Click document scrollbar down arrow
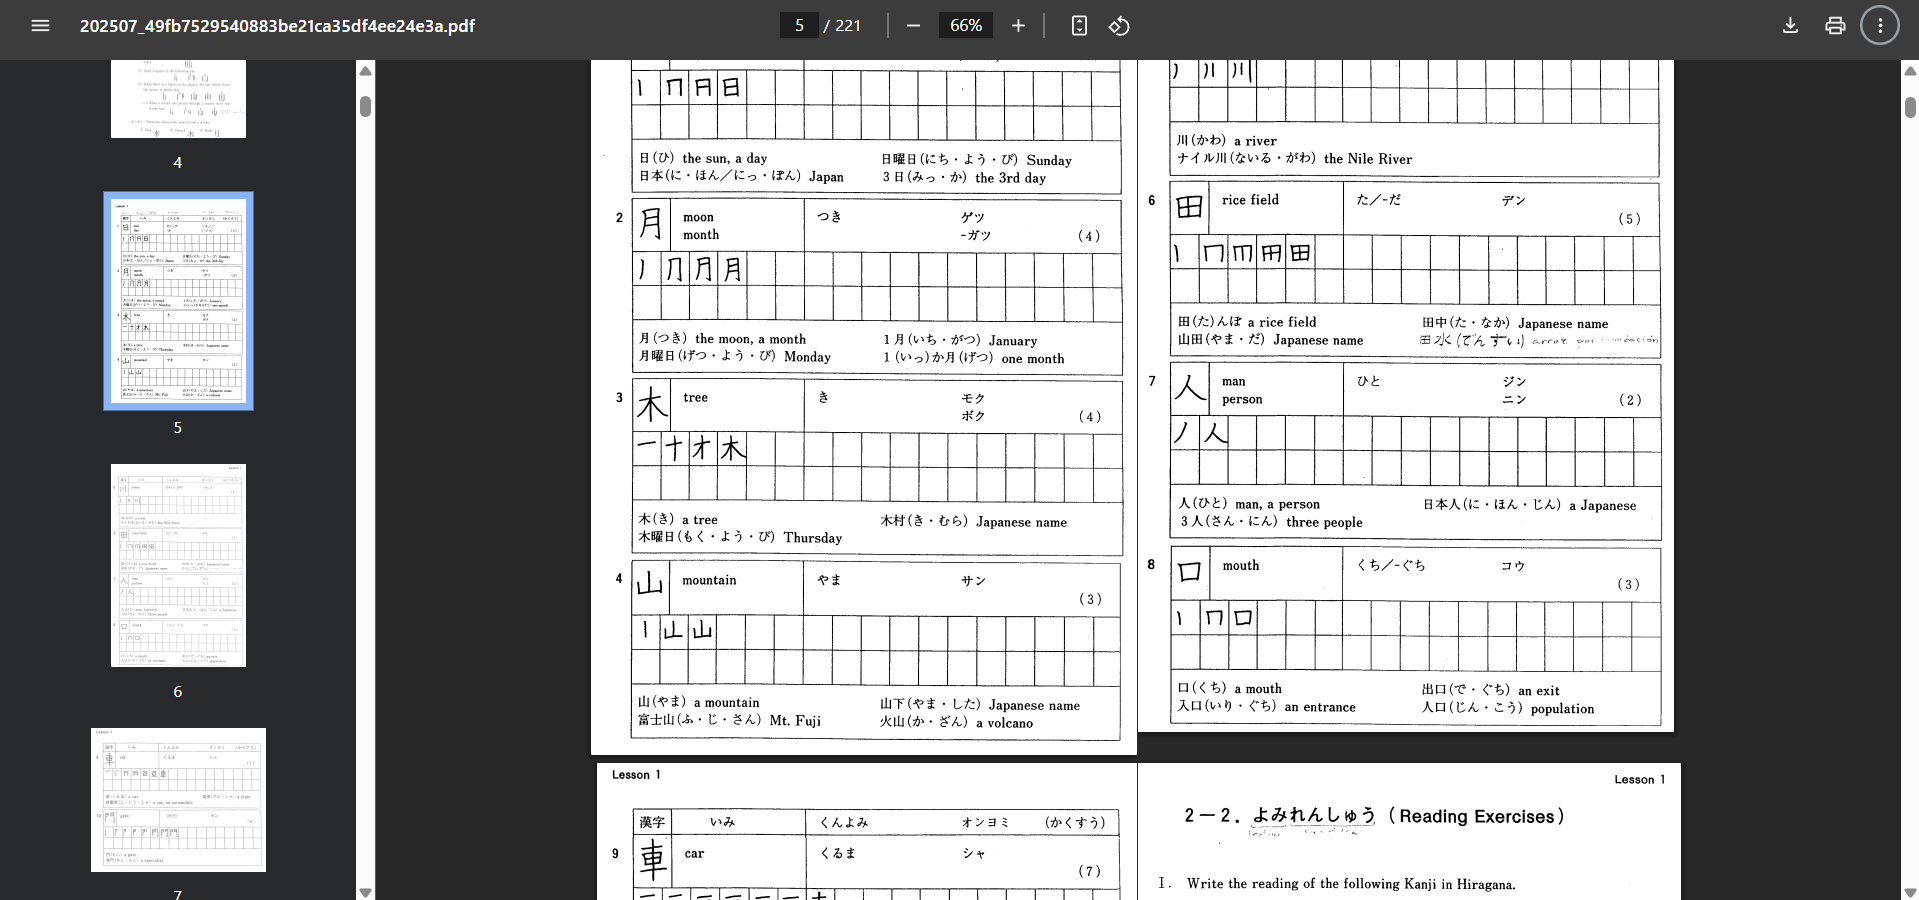The height and width of the screenshot is (900, 1919). (x=1910, y=892)
